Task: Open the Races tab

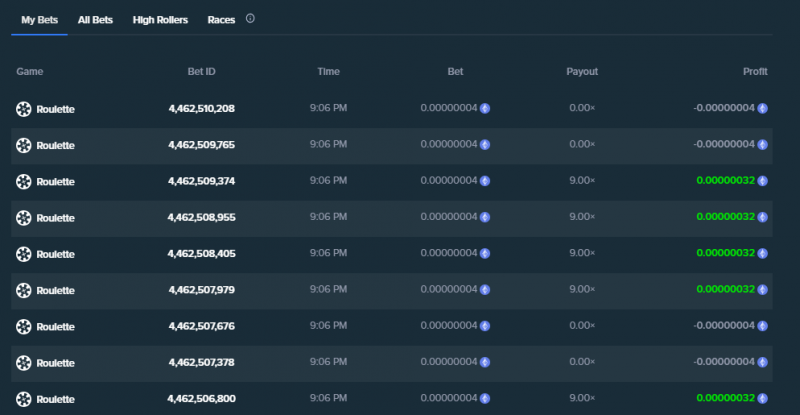Action: (221, 20)
